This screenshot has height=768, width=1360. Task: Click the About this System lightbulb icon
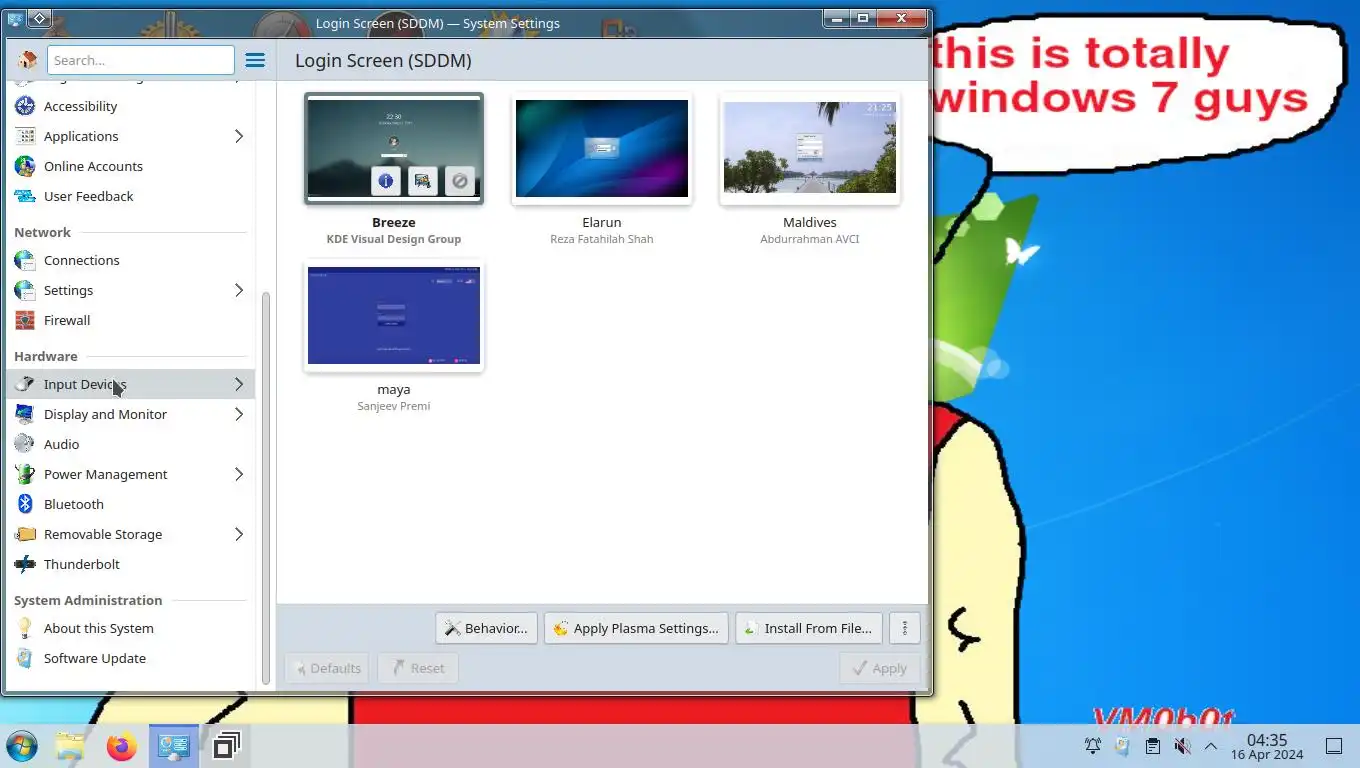click(25, 628)
